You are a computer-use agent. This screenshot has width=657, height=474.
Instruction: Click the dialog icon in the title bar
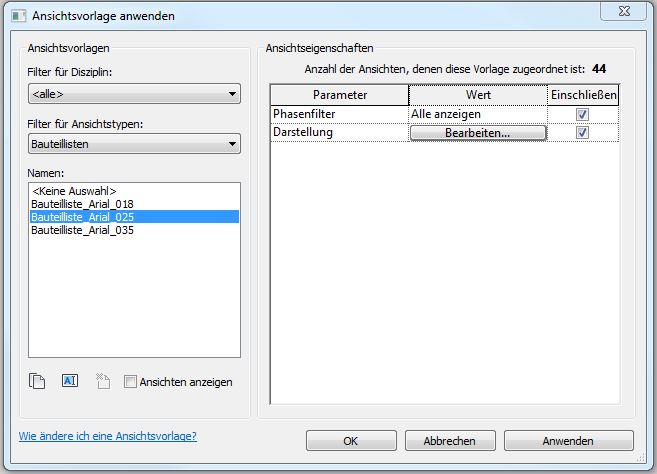tap(17, 16)
